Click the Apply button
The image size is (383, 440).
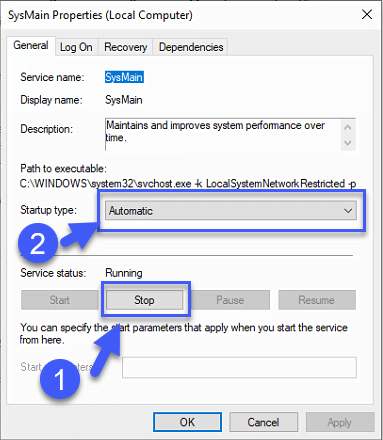pos(340,422)
